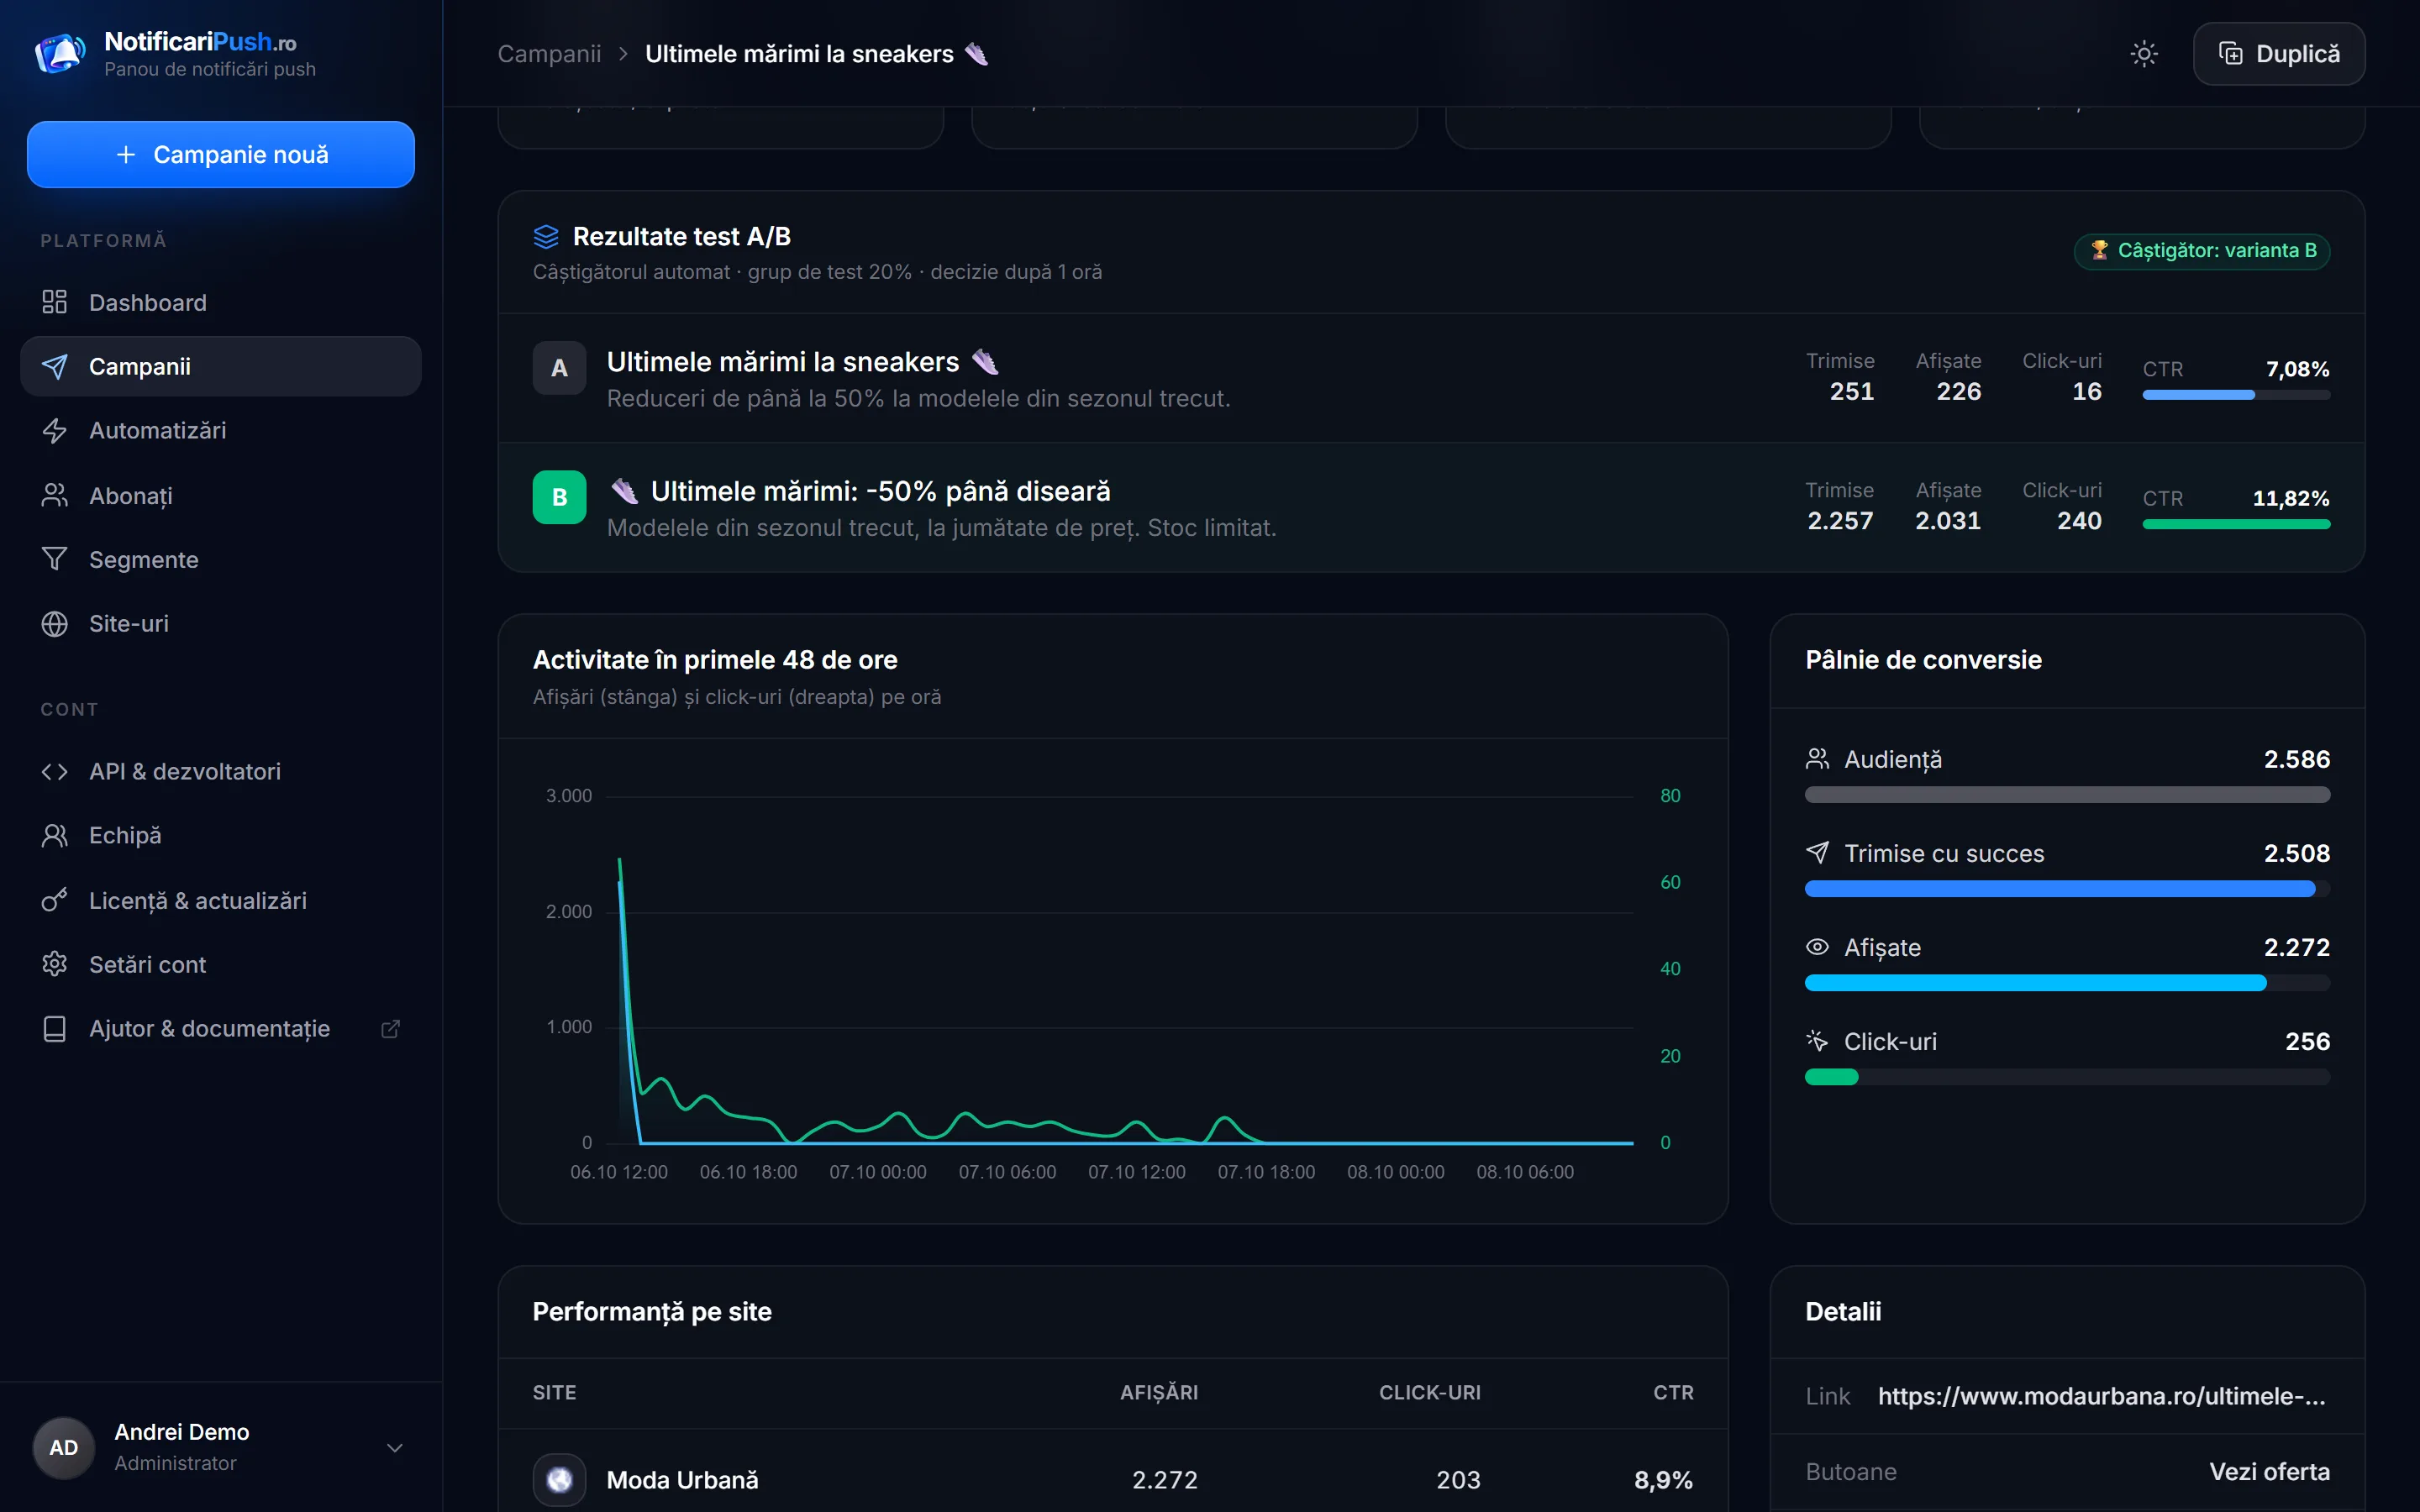Click the "Activitate în primele 48 de ore" heading
Viewport: 2420px width, 1512px height.
tap(715, 660)
